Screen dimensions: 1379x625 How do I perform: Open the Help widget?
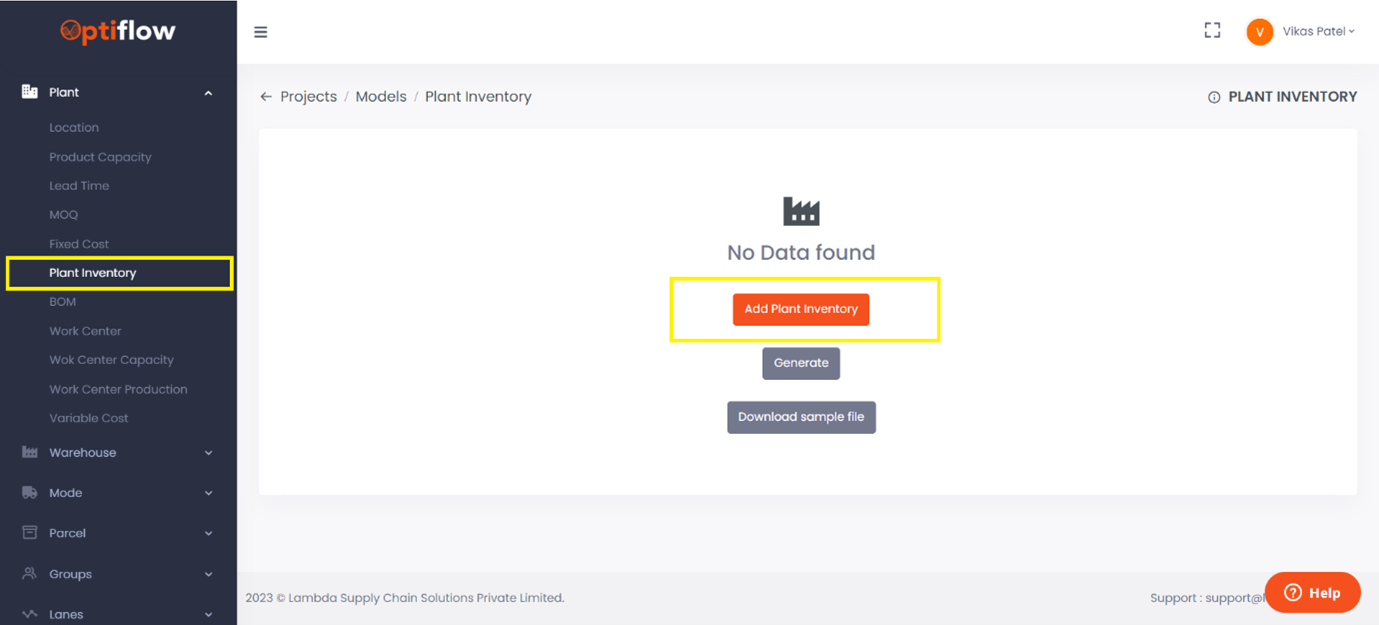(x=1312, y=592)
